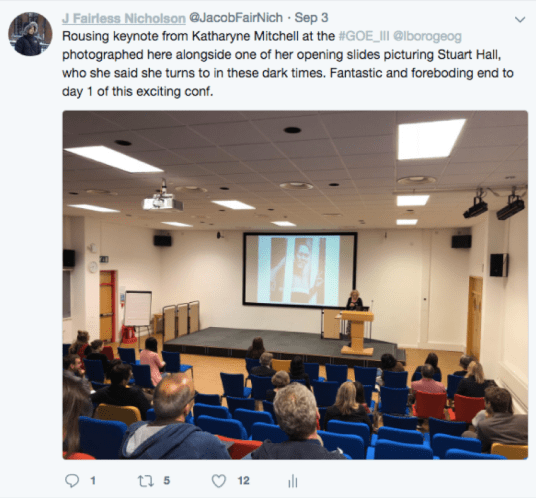Like the tweet with the heart icon
Screen dimensions: 536x498
coord(219,481)
